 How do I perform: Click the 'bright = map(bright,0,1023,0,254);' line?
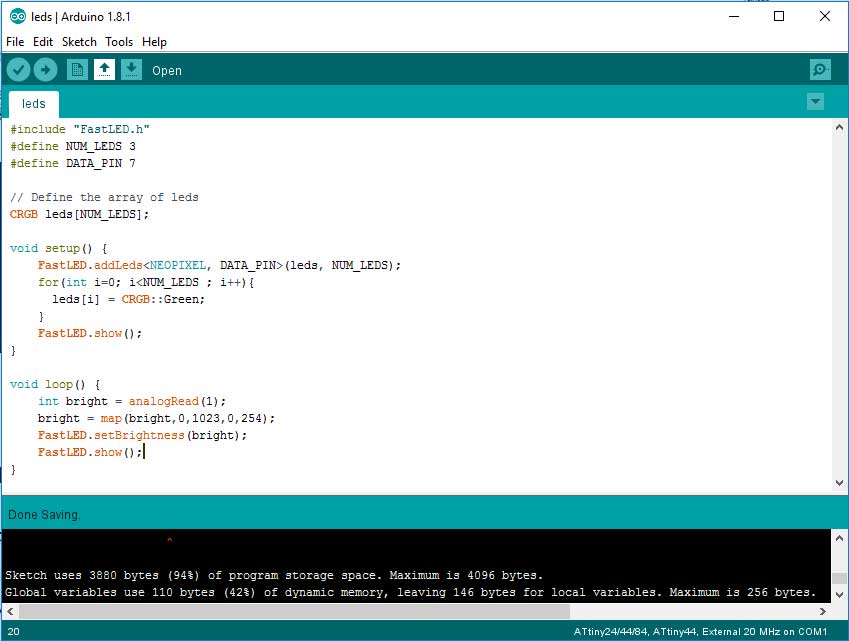[156, 418]
